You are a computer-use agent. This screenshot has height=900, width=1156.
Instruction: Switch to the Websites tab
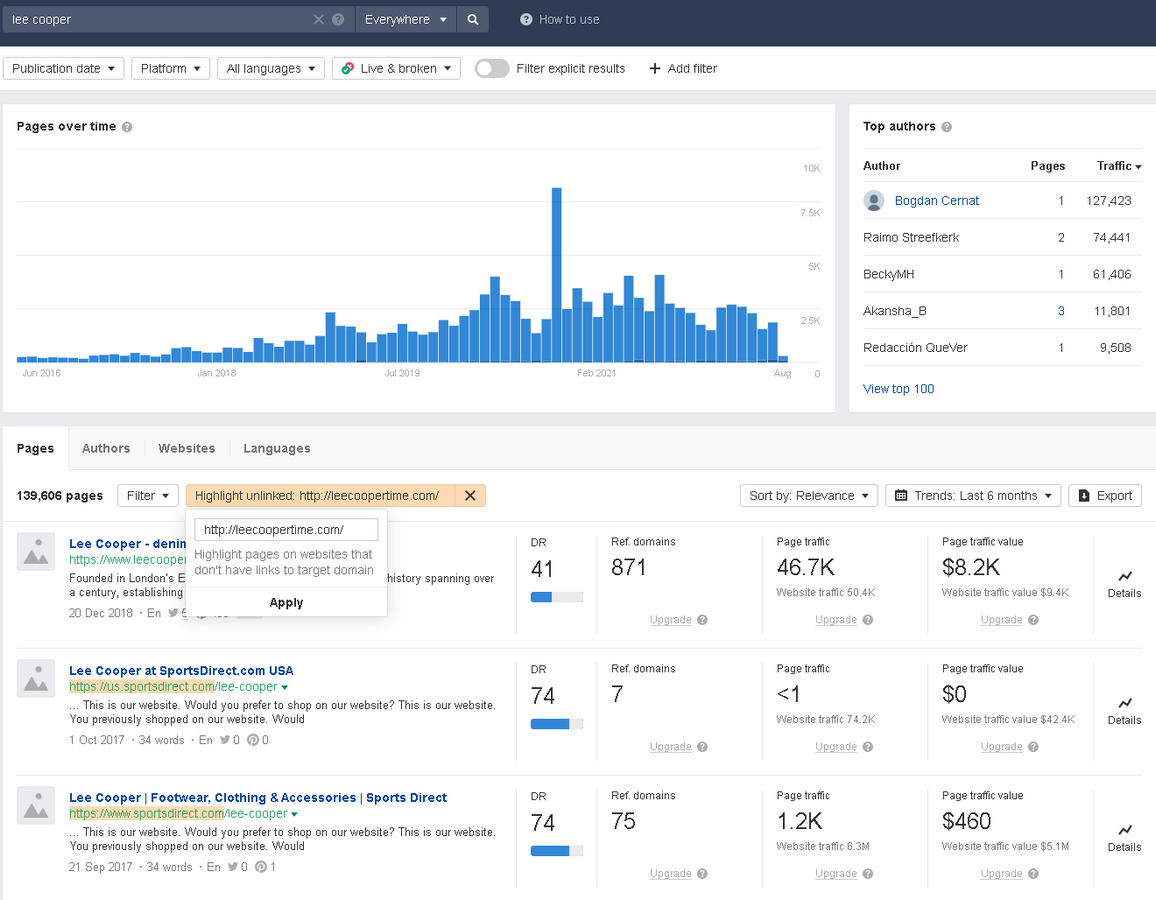(x=187, y=448)
